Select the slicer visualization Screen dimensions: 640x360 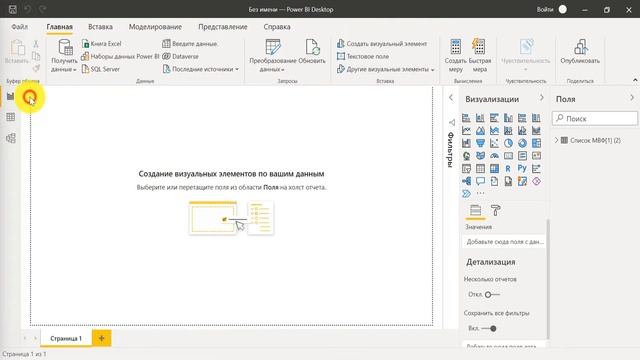[x=466, y=169]
